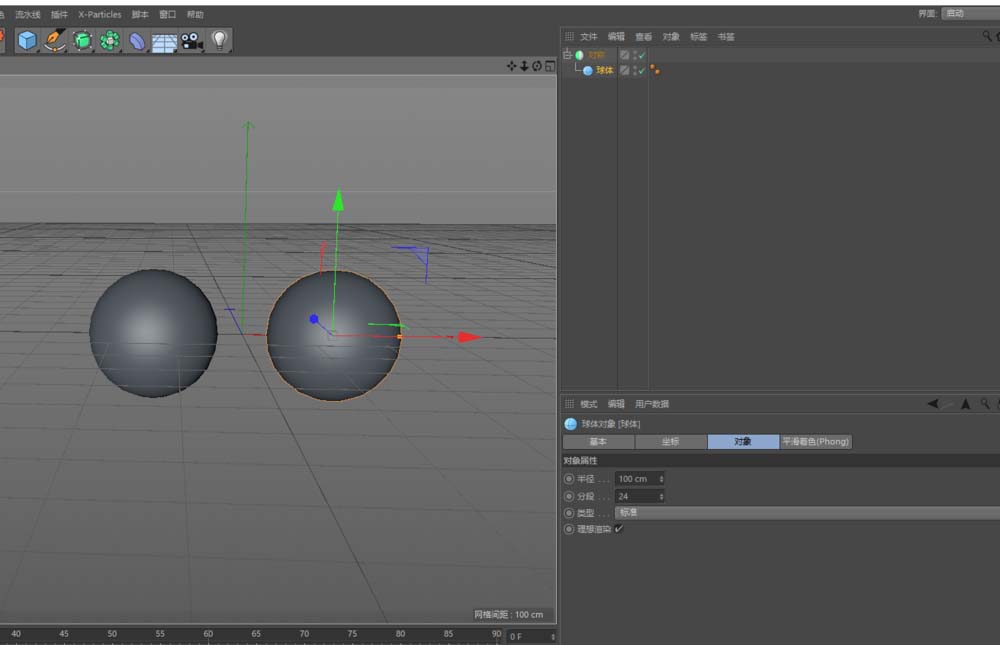
Task: Switch to the 坐标 tab
Action: (668, 441)
